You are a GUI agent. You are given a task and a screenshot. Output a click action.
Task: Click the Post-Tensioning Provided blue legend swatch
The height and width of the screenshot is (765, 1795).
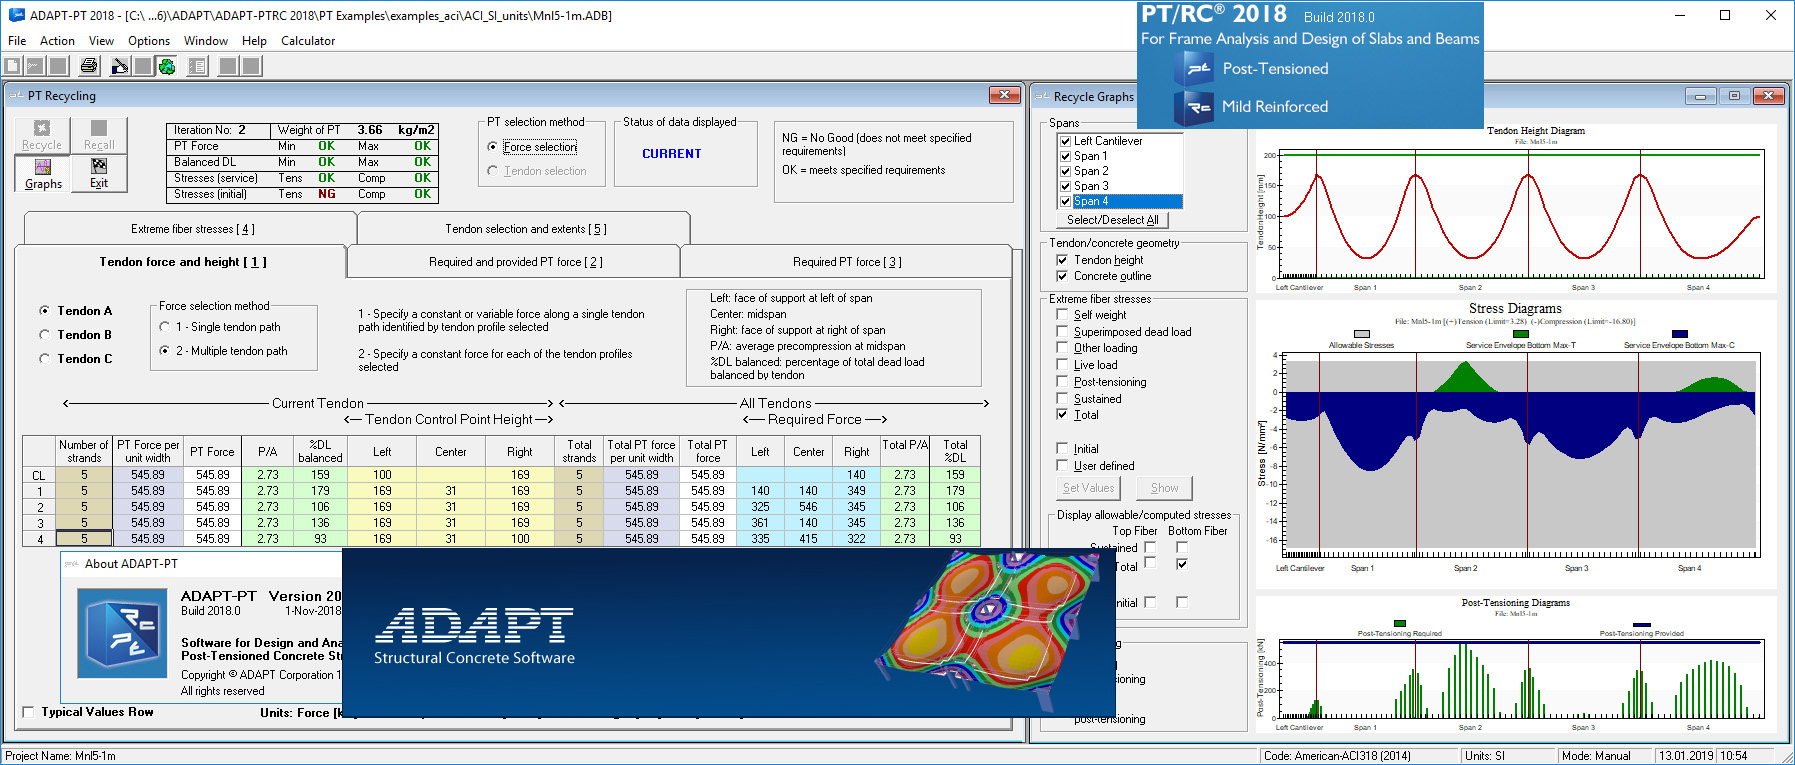1641,623
